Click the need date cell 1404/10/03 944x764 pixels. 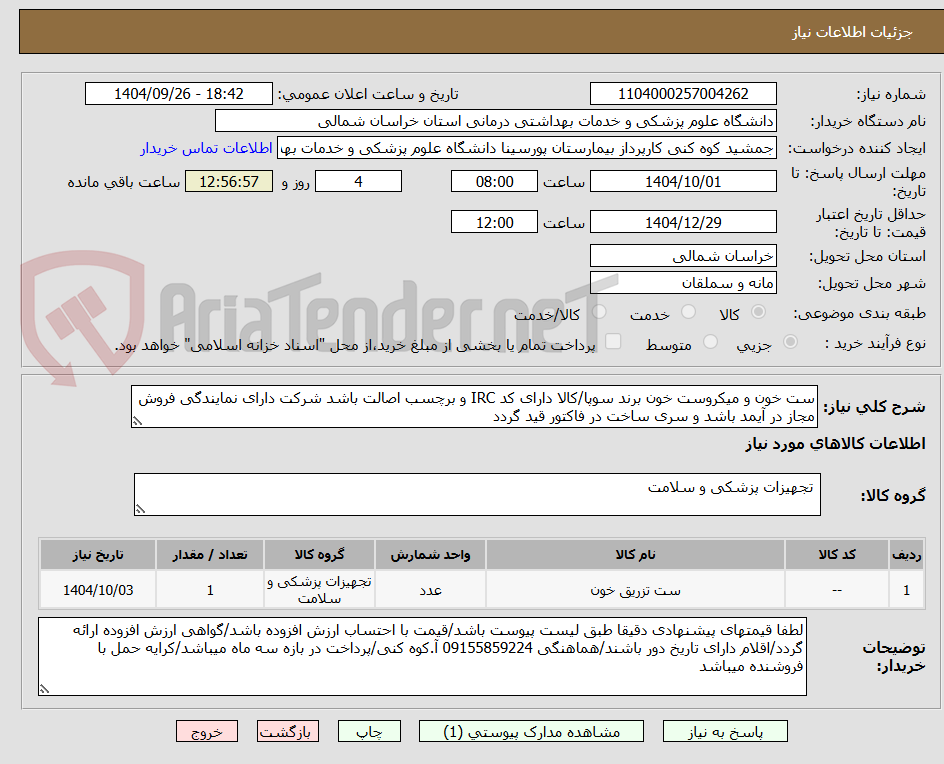(98, 590)
